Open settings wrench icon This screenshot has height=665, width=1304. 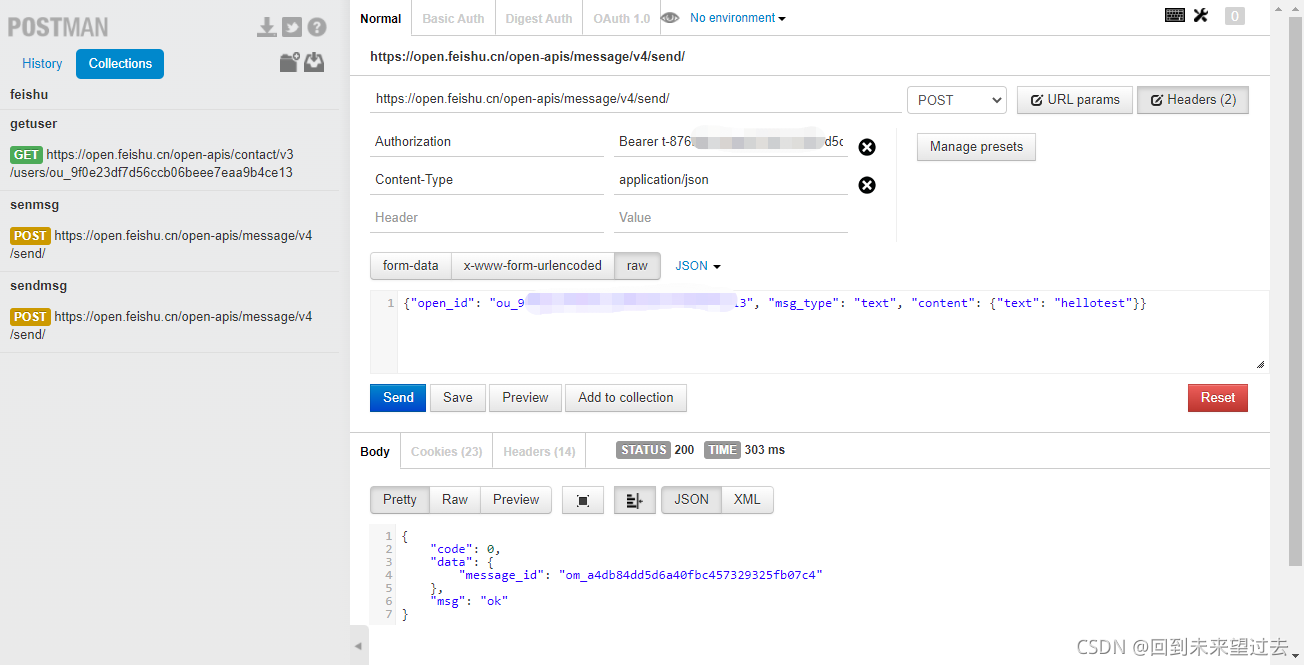(1201, 15)
